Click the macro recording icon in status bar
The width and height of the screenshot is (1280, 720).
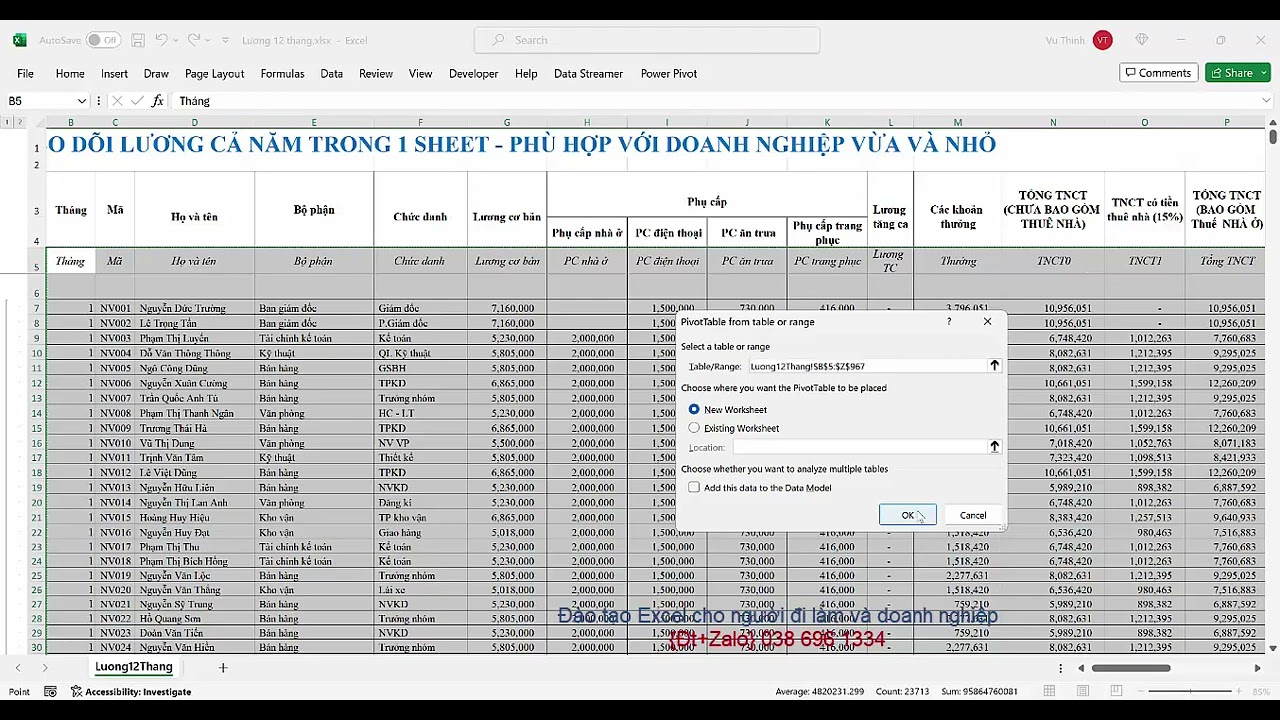tap(50, 691)
